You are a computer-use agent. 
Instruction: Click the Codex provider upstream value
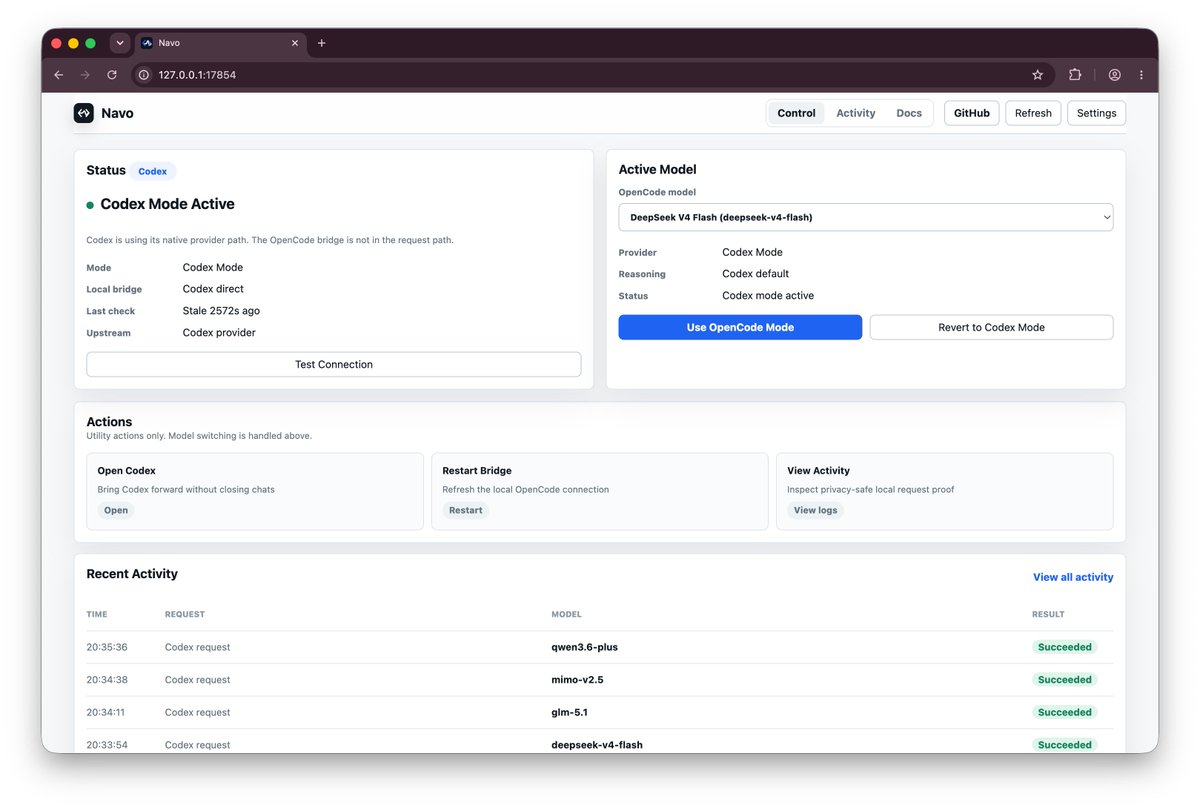click(x=219, y=333)
